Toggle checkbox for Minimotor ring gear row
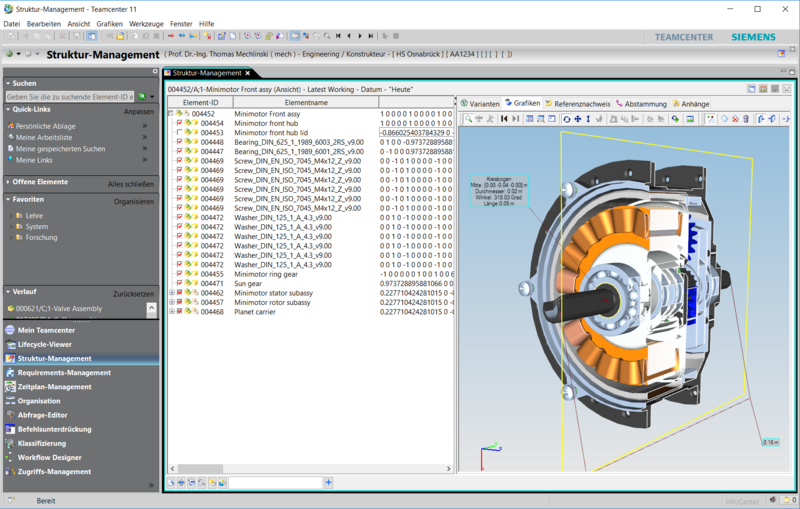 [180, 274]
